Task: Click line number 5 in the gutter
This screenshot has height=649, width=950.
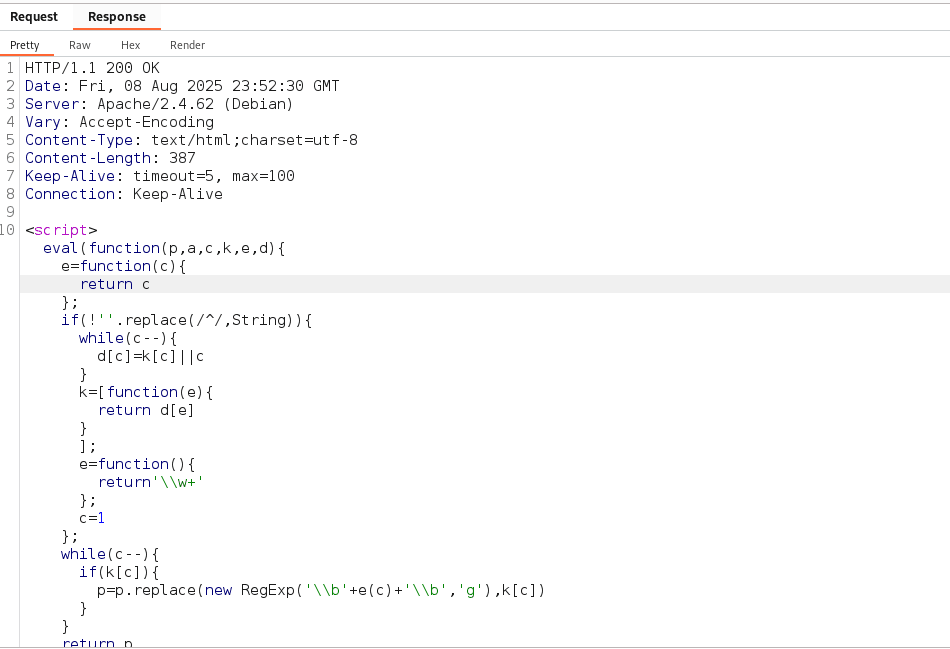Action: [10, 140]
